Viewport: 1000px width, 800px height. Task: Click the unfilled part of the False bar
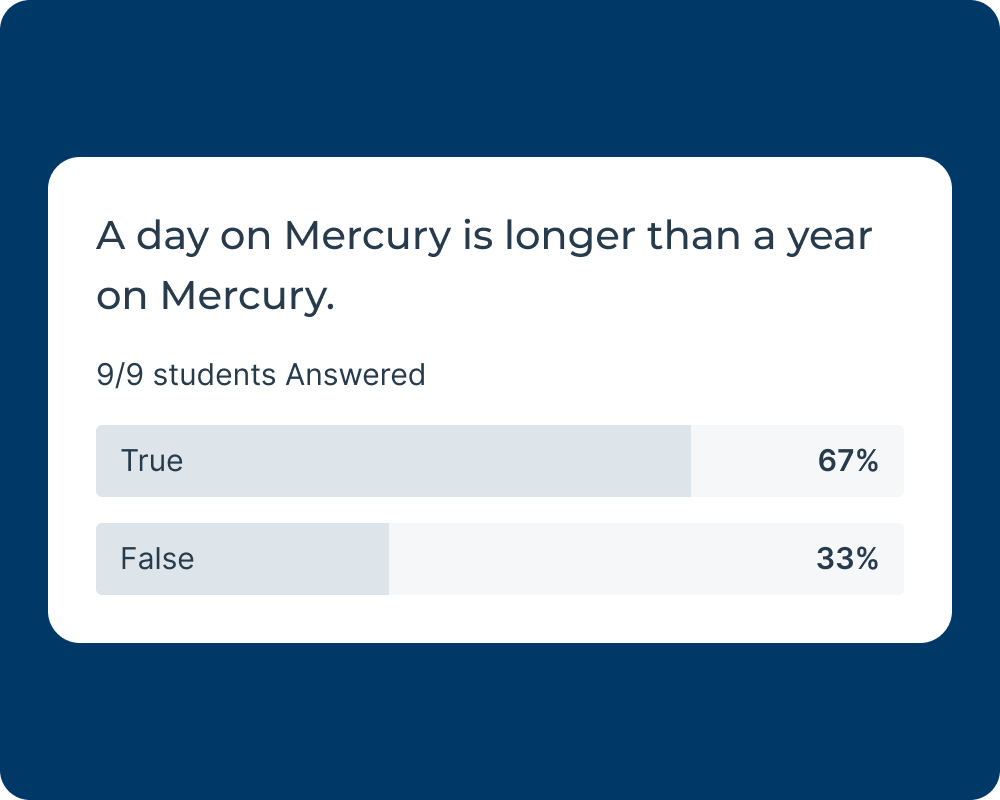[x=600, y=559]
